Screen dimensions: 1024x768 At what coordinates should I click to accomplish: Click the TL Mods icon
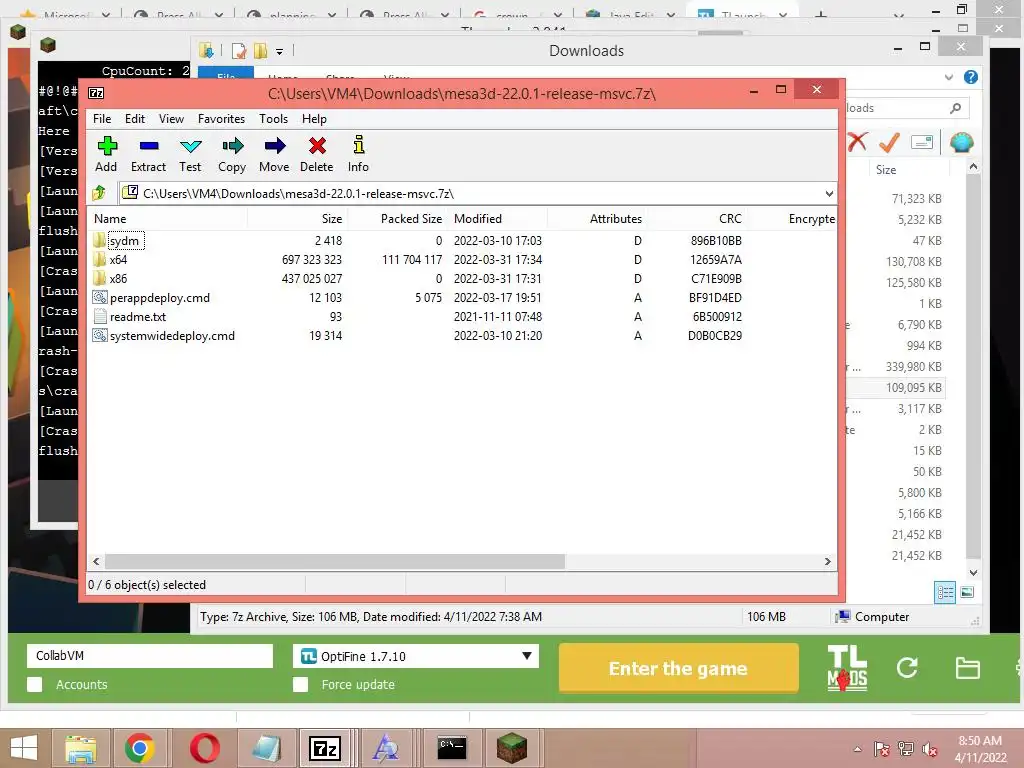(x=847, y=667)
